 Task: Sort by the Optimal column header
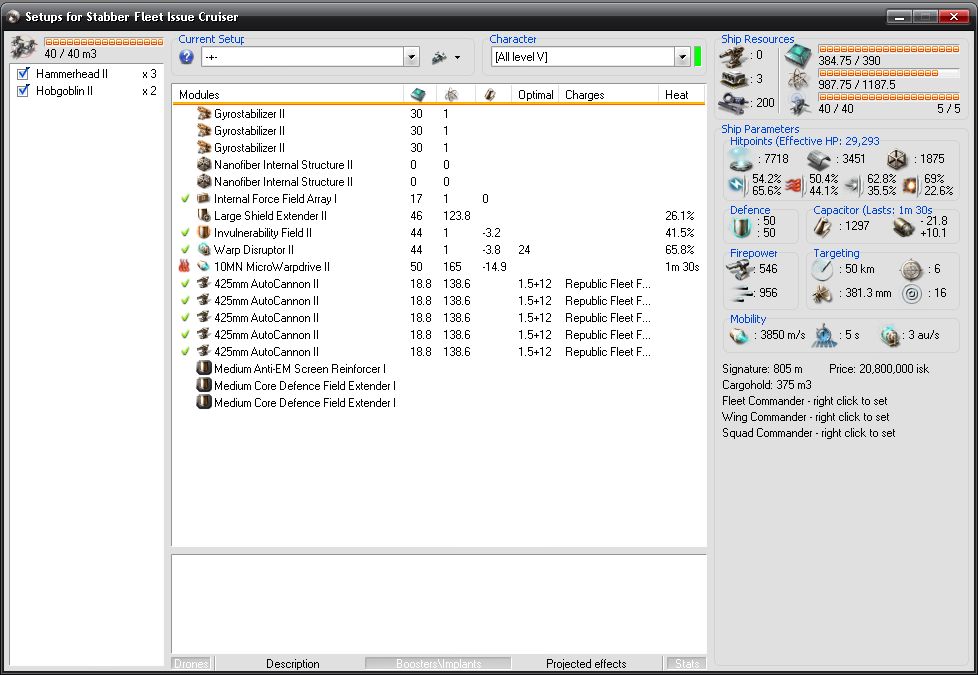click(535, 95)
